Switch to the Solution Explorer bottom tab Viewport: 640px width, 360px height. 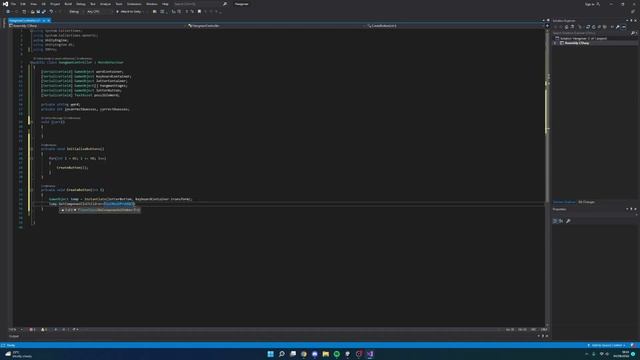(x=564, y=202)
